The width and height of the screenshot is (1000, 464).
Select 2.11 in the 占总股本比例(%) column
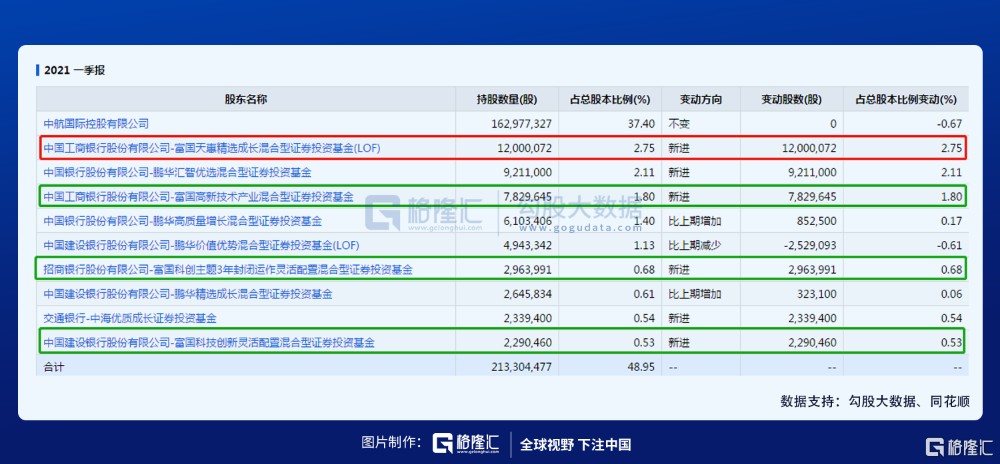coord(645,172)
